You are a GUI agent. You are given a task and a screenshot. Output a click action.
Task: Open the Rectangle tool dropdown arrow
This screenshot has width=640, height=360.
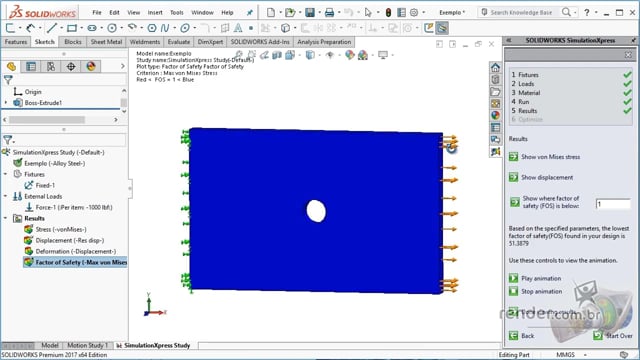point(81,28)
